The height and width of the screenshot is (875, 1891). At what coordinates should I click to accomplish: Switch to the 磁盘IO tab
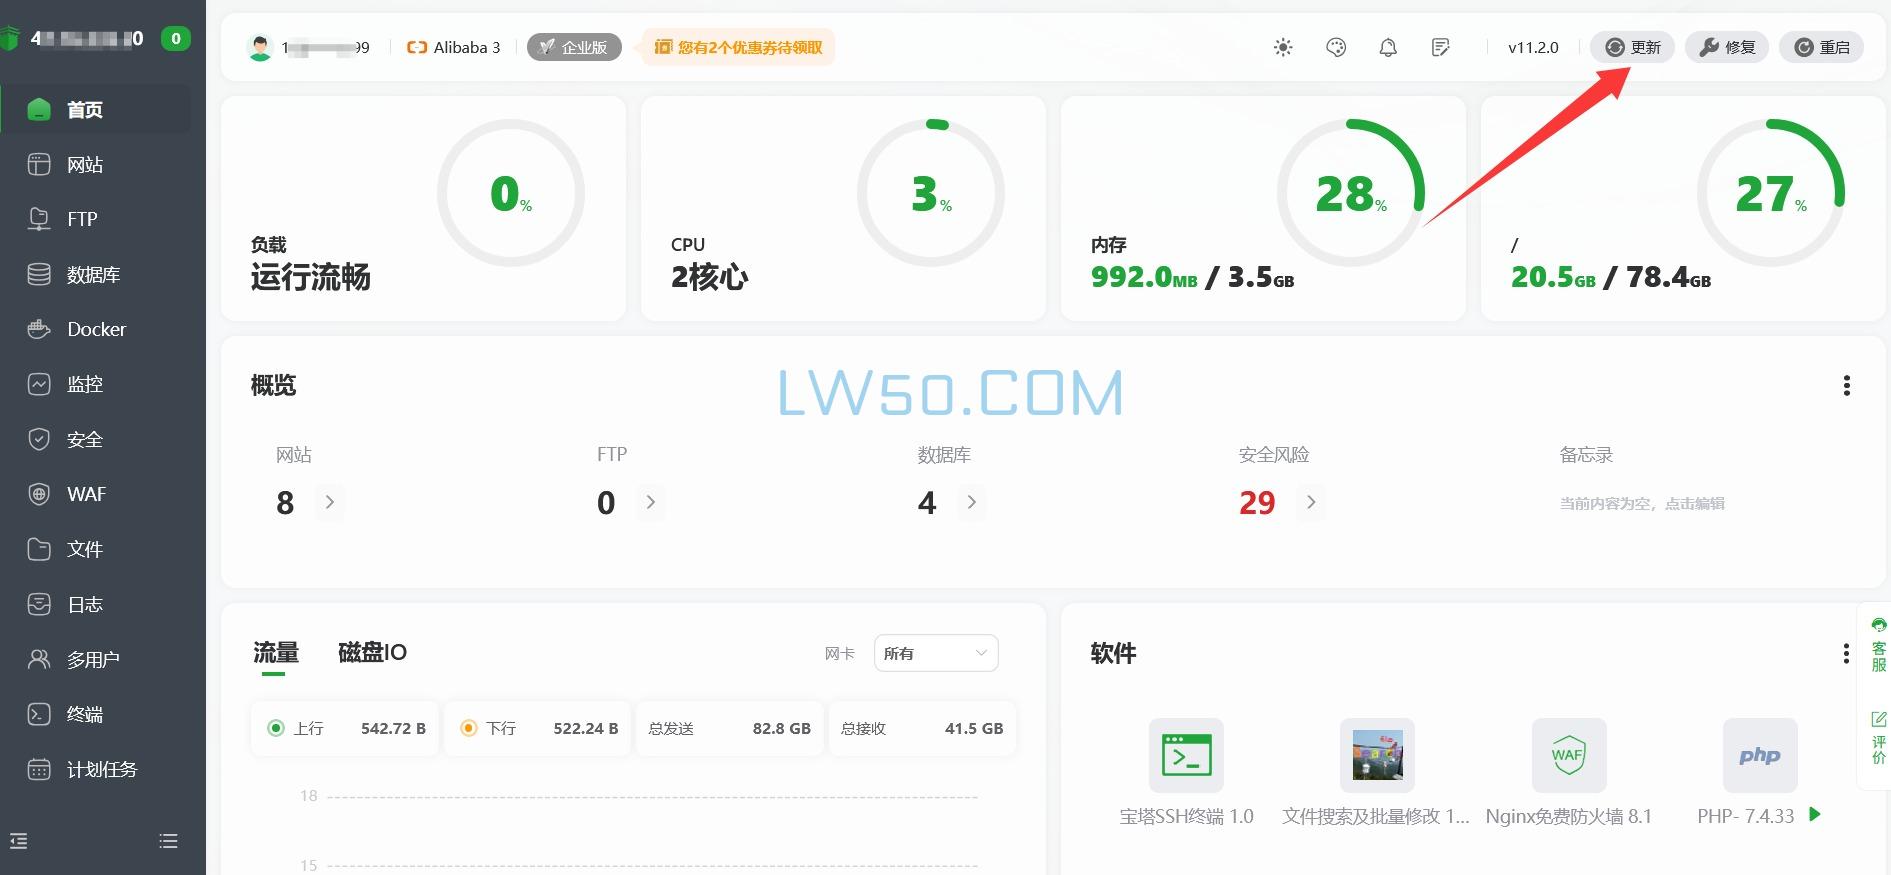coord(372,653)
